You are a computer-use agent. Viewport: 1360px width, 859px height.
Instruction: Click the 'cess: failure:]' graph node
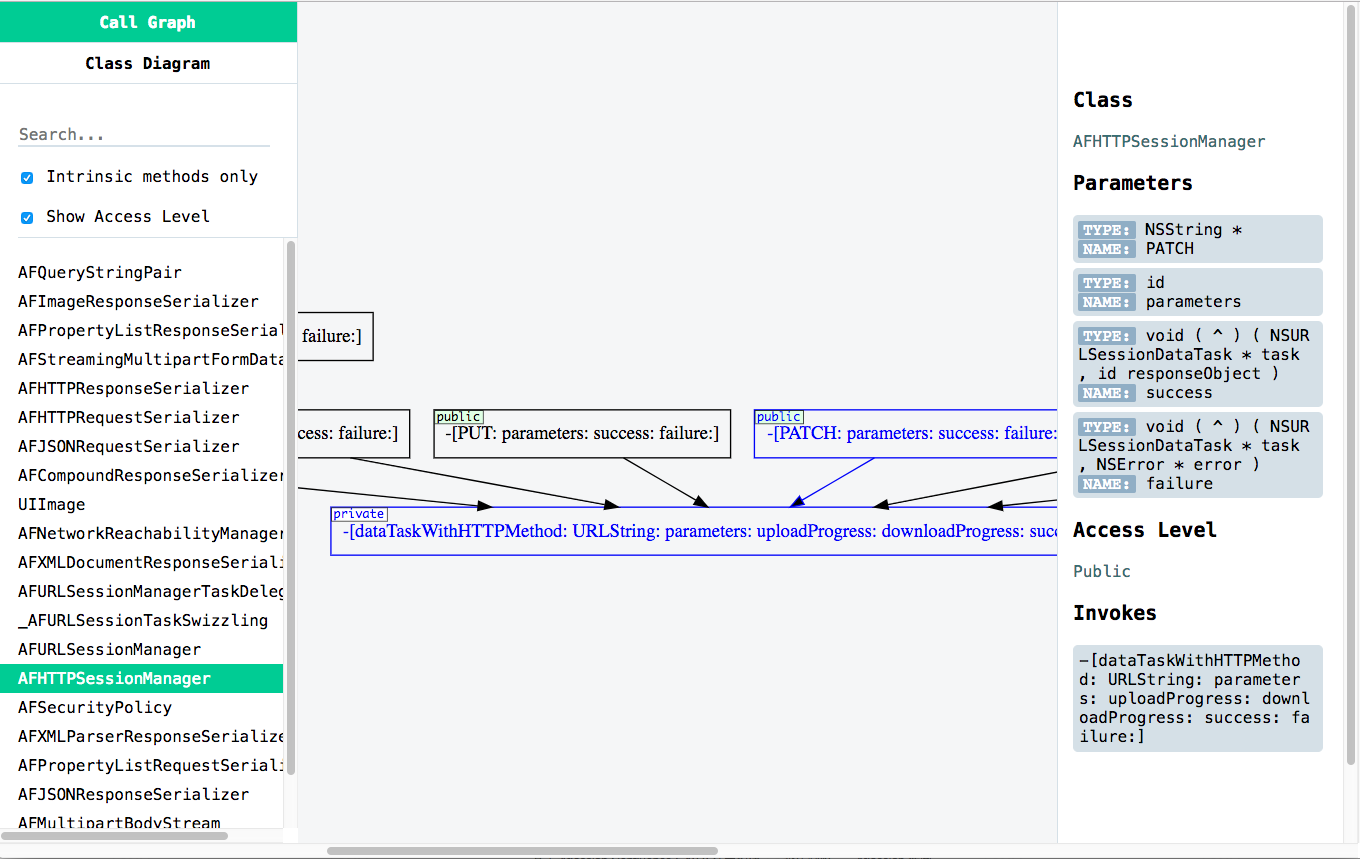click(353, 434)
